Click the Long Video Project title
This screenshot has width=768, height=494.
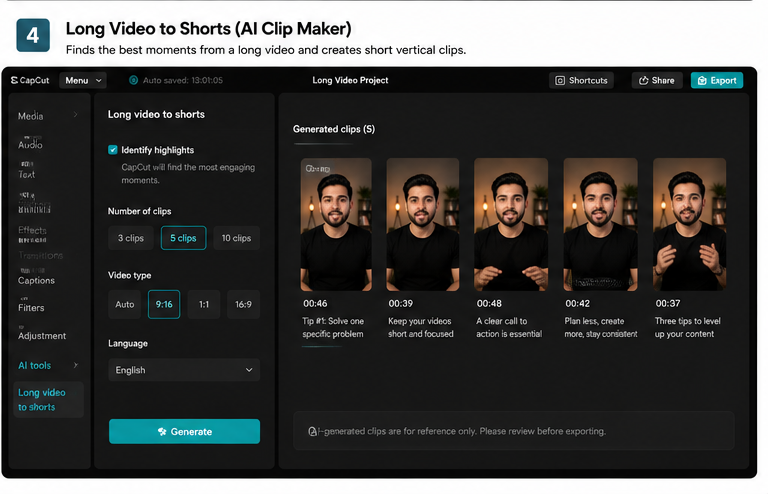click(350, 80)
